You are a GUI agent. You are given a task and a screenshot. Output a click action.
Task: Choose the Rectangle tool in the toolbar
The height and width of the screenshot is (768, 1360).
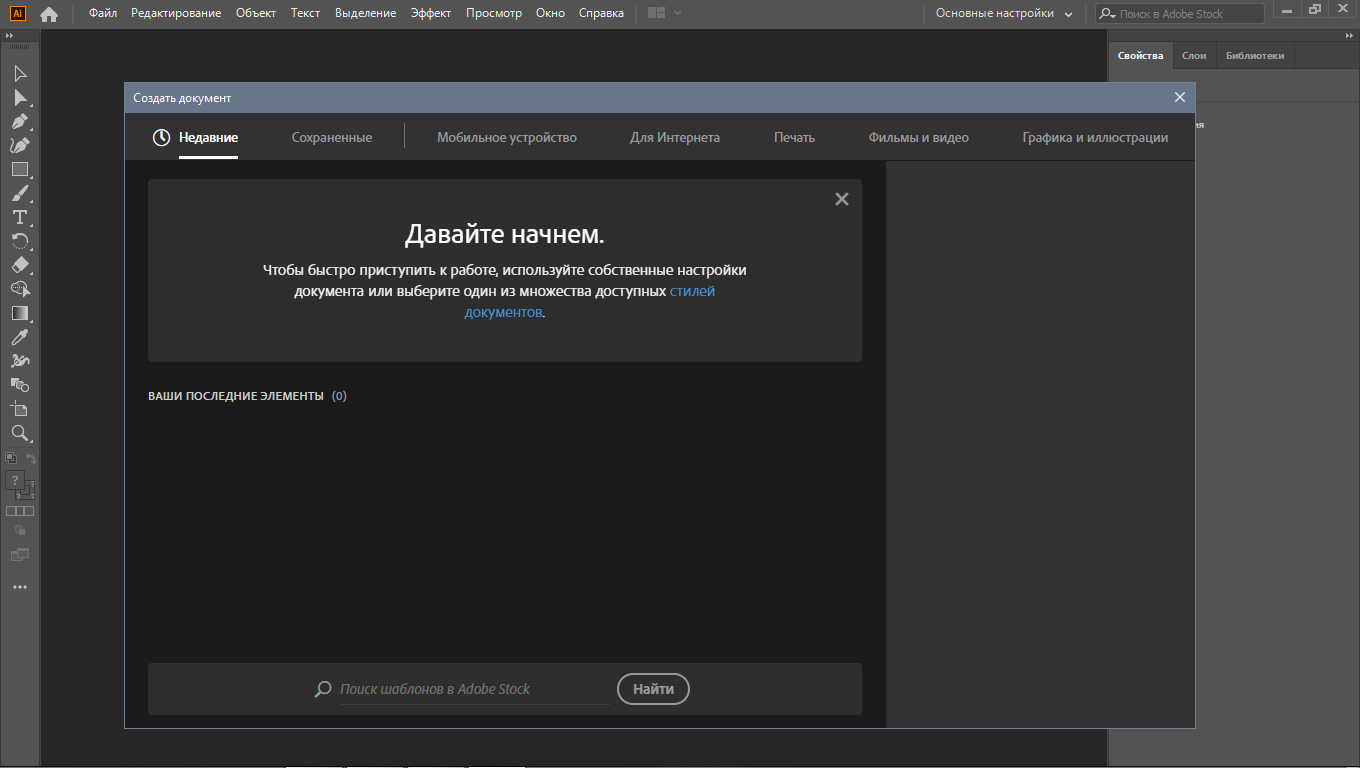coord(19,169)
